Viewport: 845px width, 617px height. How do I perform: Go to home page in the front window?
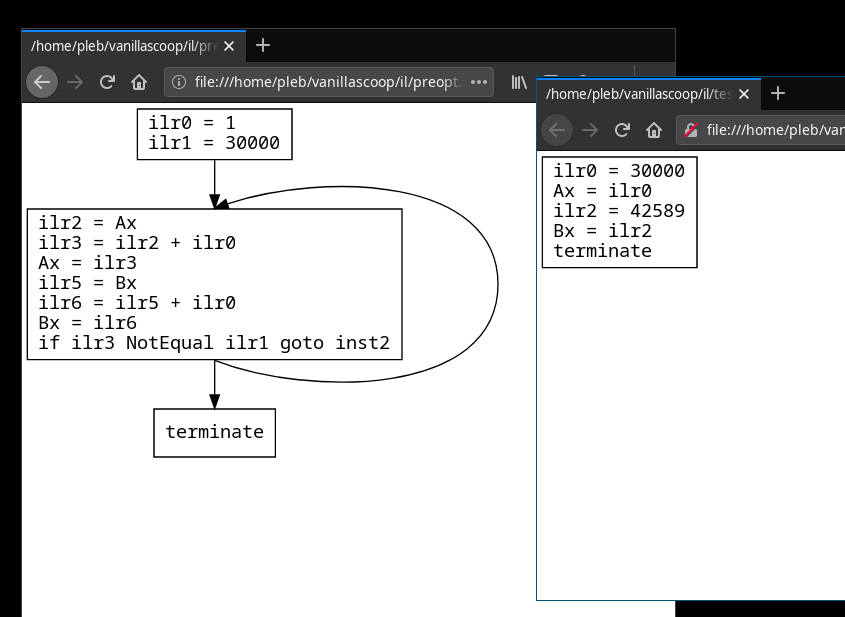(654, 130)
